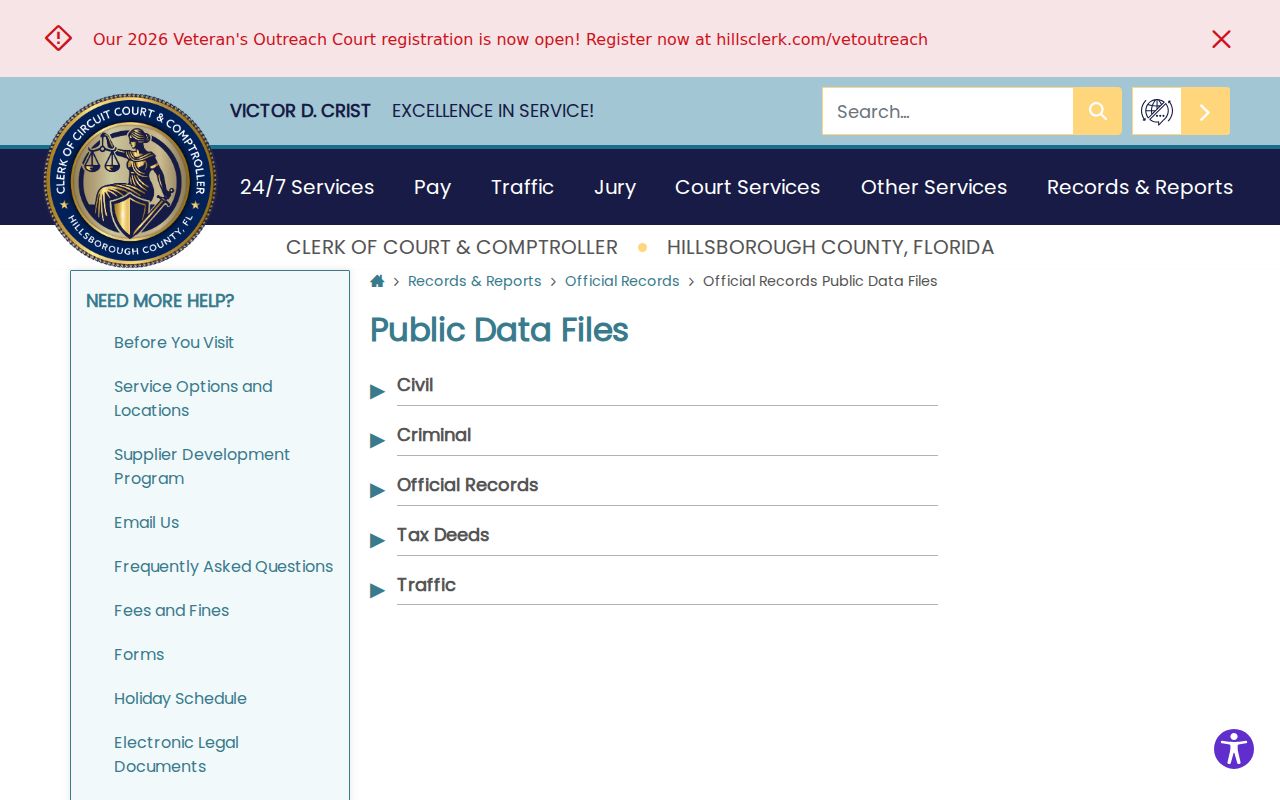Click the Clerk of Circuit Court seal logo
1280x800 pixels.
coord(130,181)
